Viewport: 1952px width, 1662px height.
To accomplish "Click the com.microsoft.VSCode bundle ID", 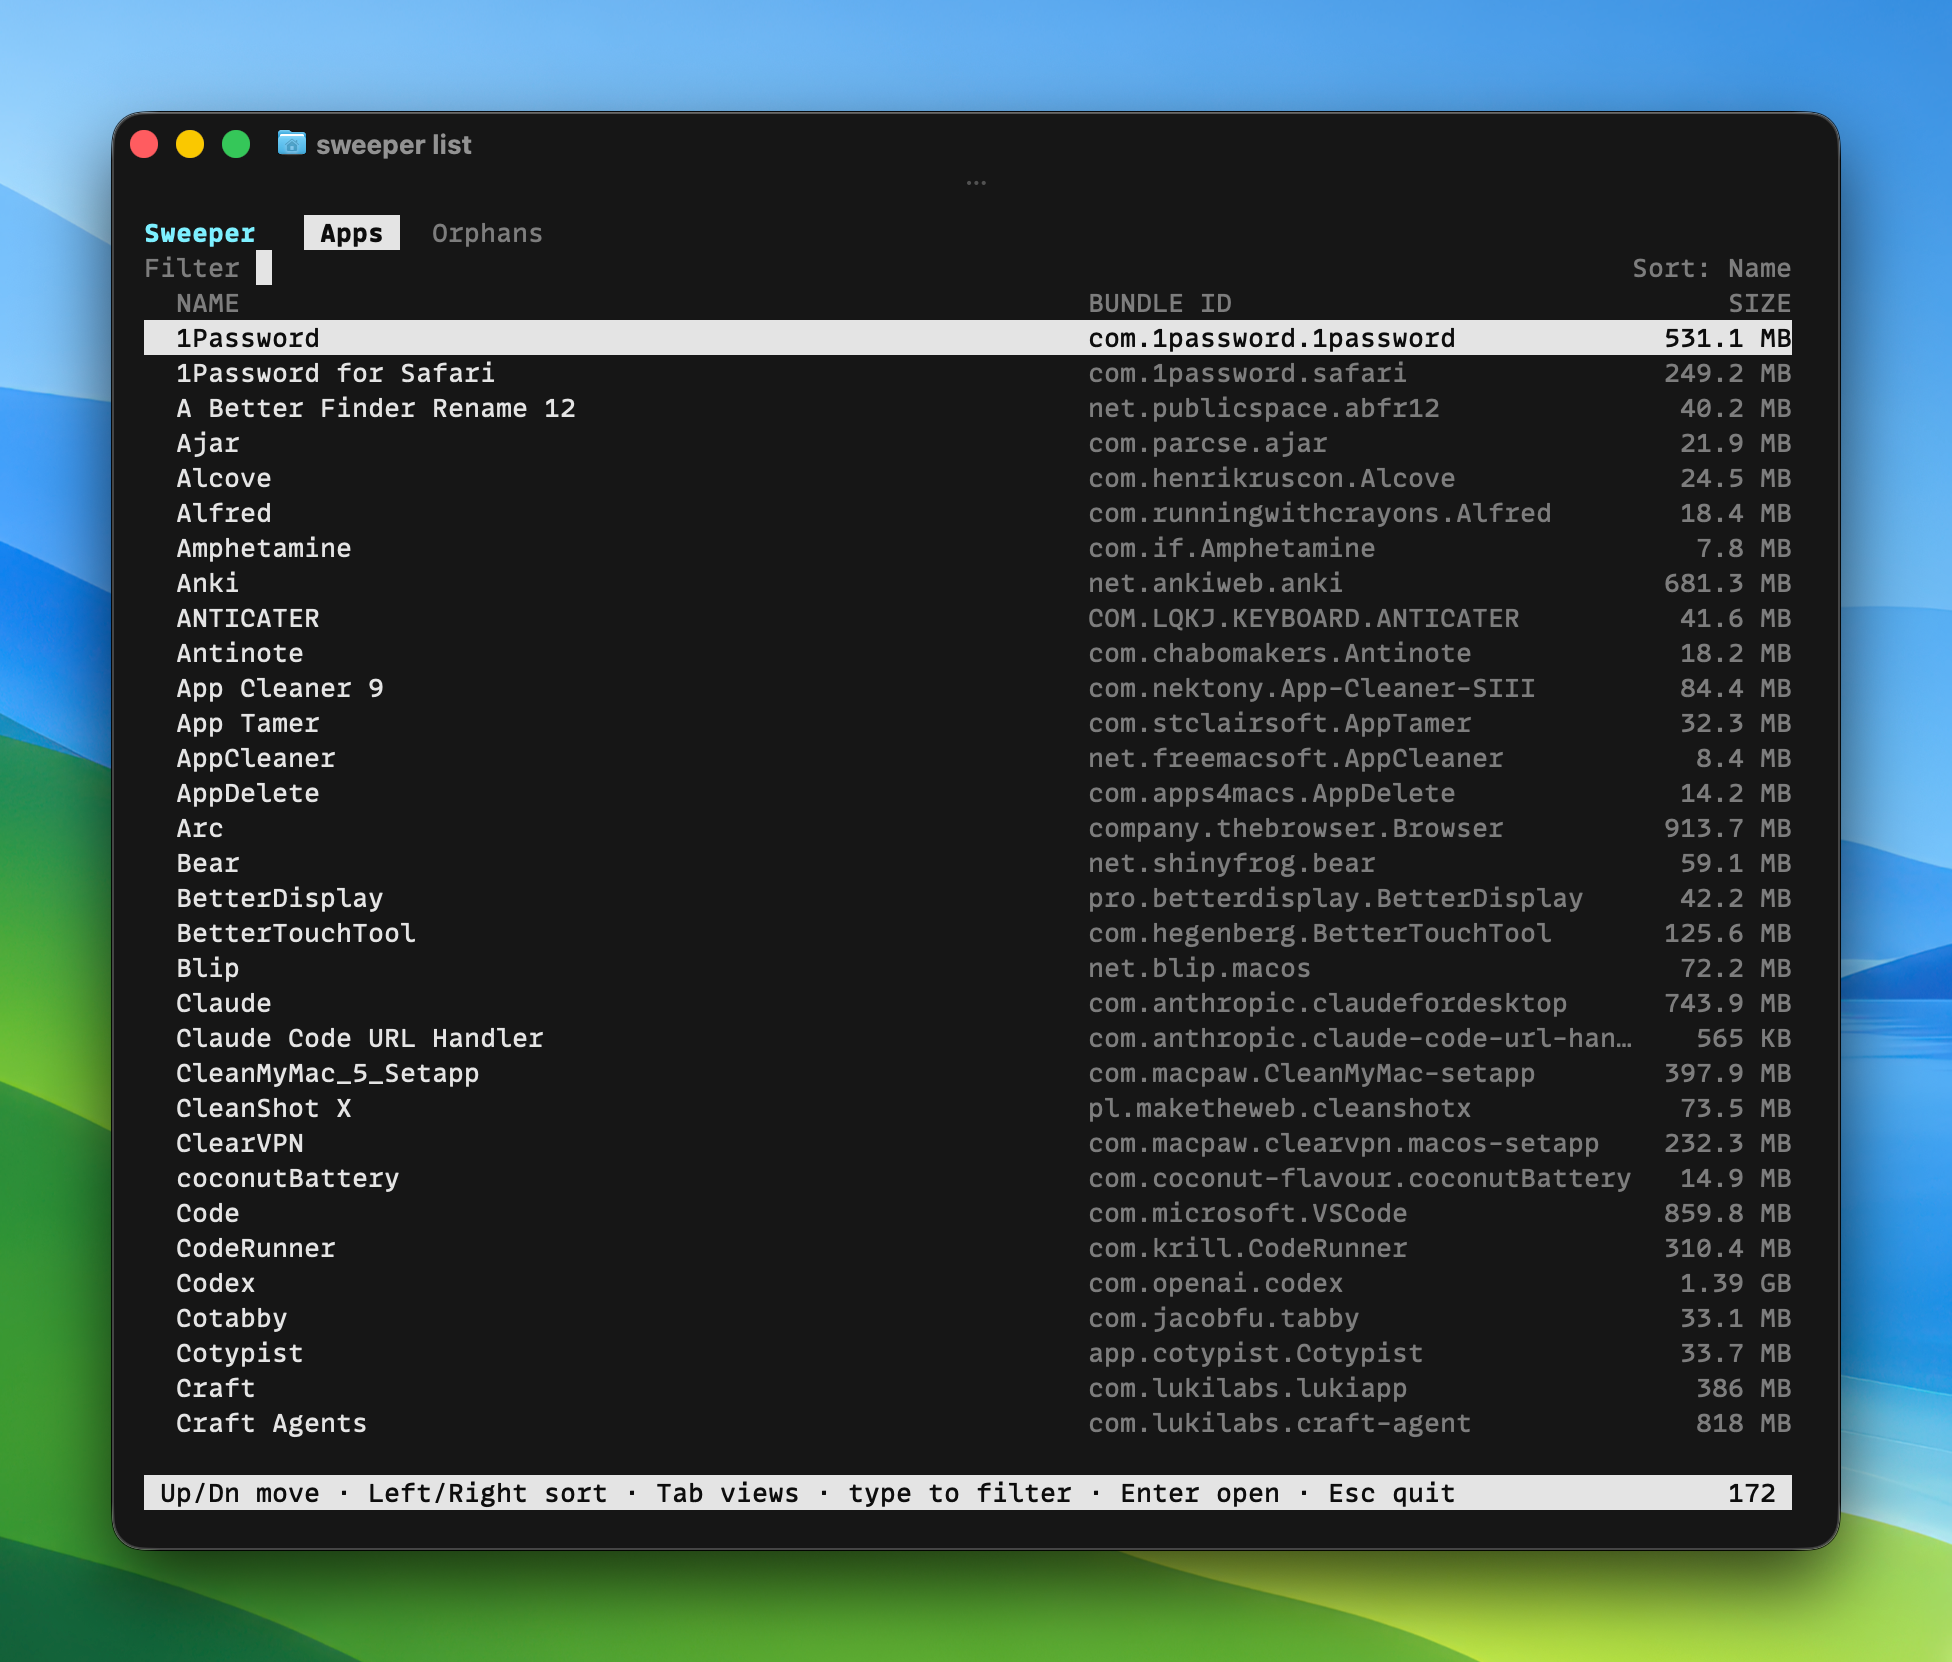I will pyautogui.click(x=1247, y=1213).
